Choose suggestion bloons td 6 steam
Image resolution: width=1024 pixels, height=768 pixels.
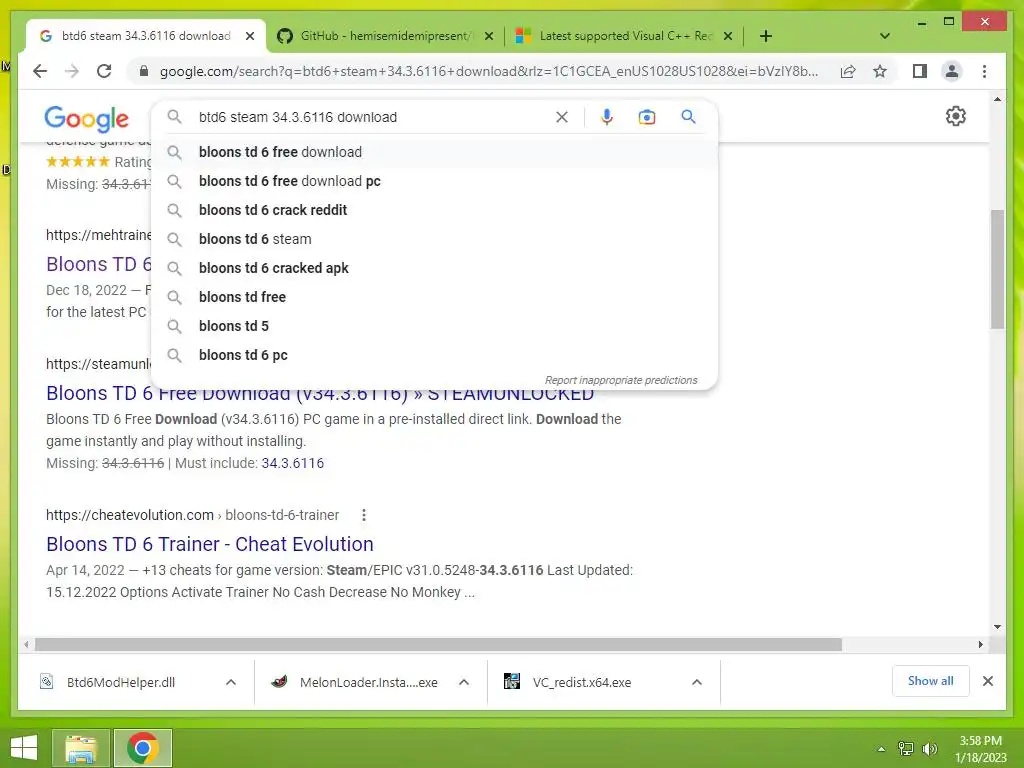pos(434,239)
